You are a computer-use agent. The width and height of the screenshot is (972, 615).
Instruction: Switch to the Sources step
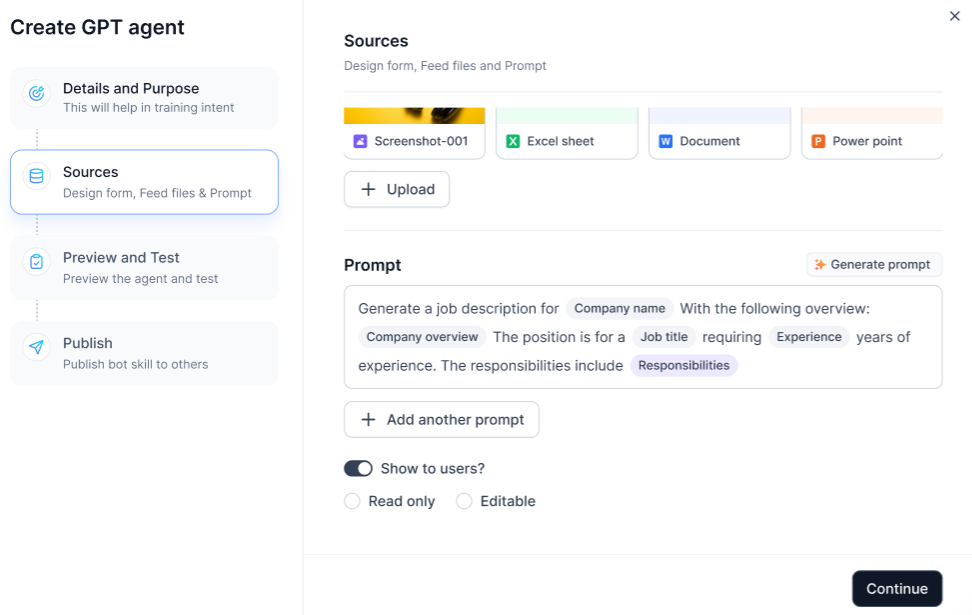(143, 180)
